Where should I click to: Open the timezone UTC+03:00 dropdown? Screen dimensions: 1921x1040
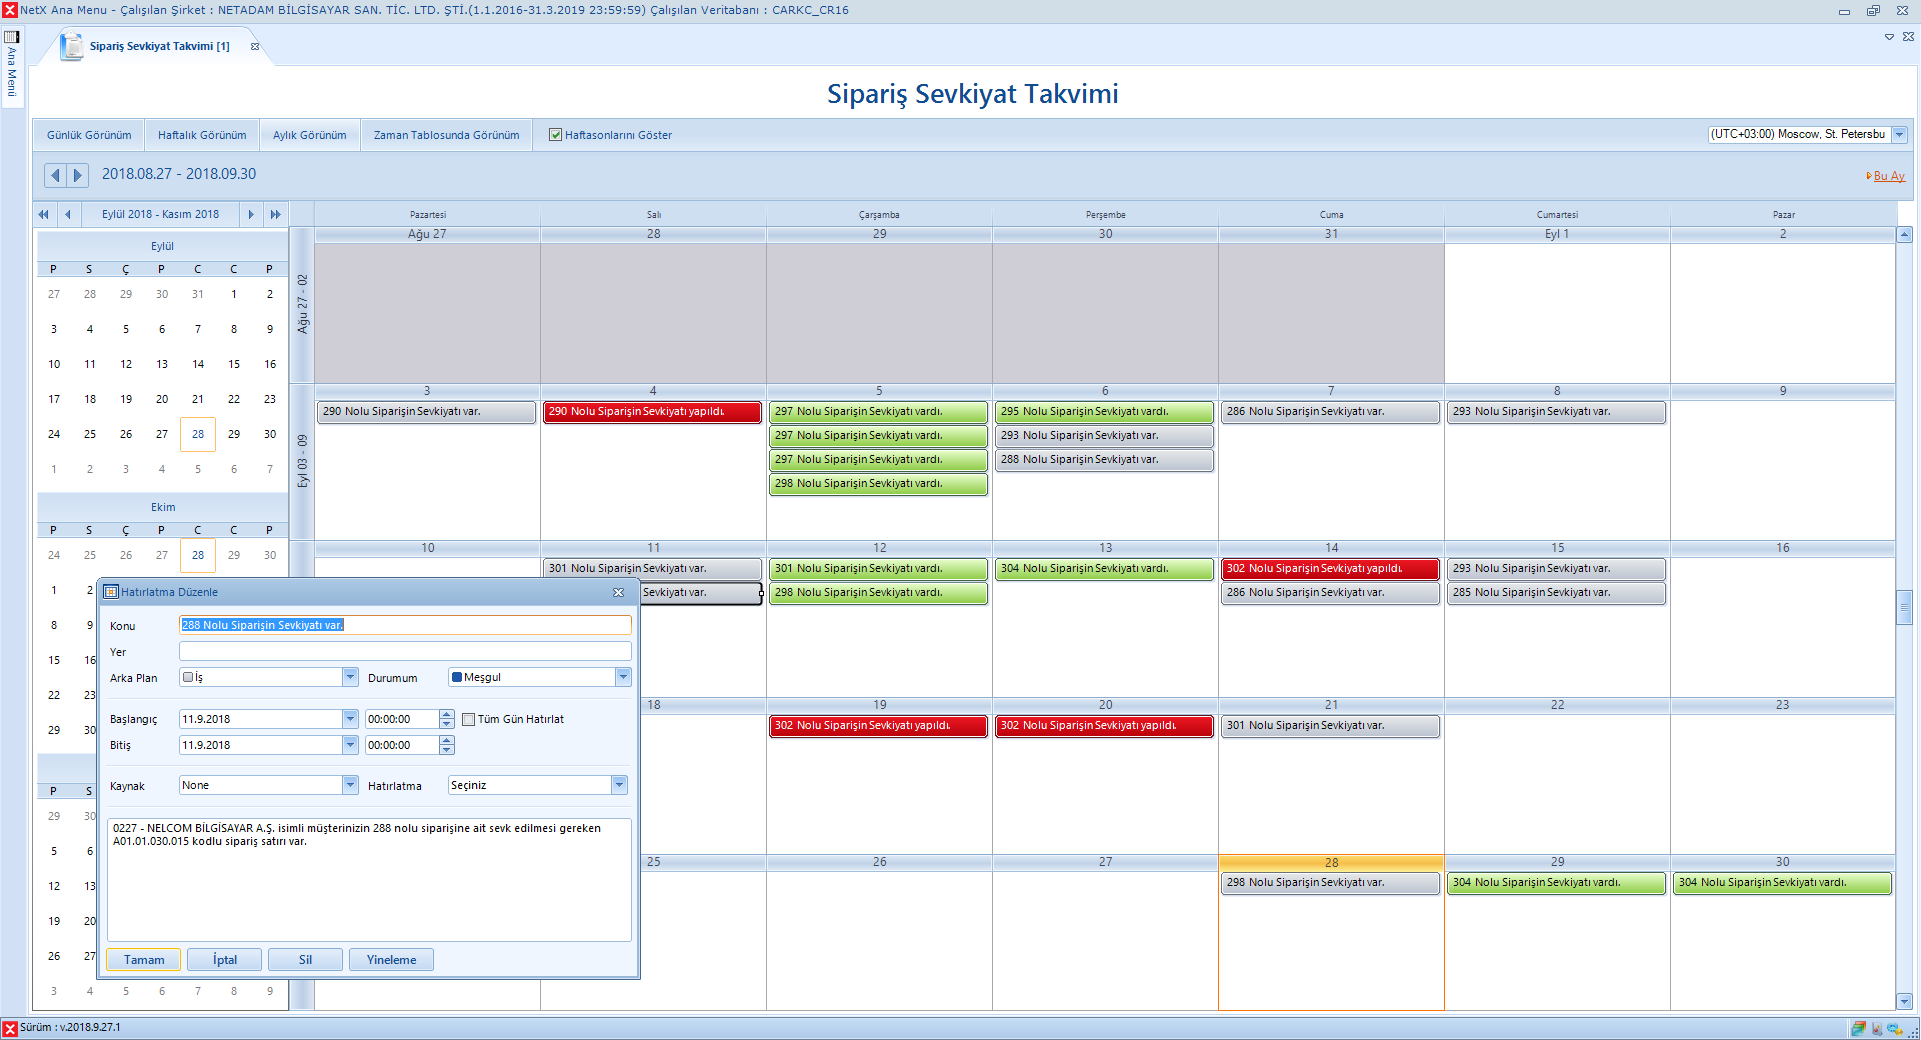coord(1899,134)
